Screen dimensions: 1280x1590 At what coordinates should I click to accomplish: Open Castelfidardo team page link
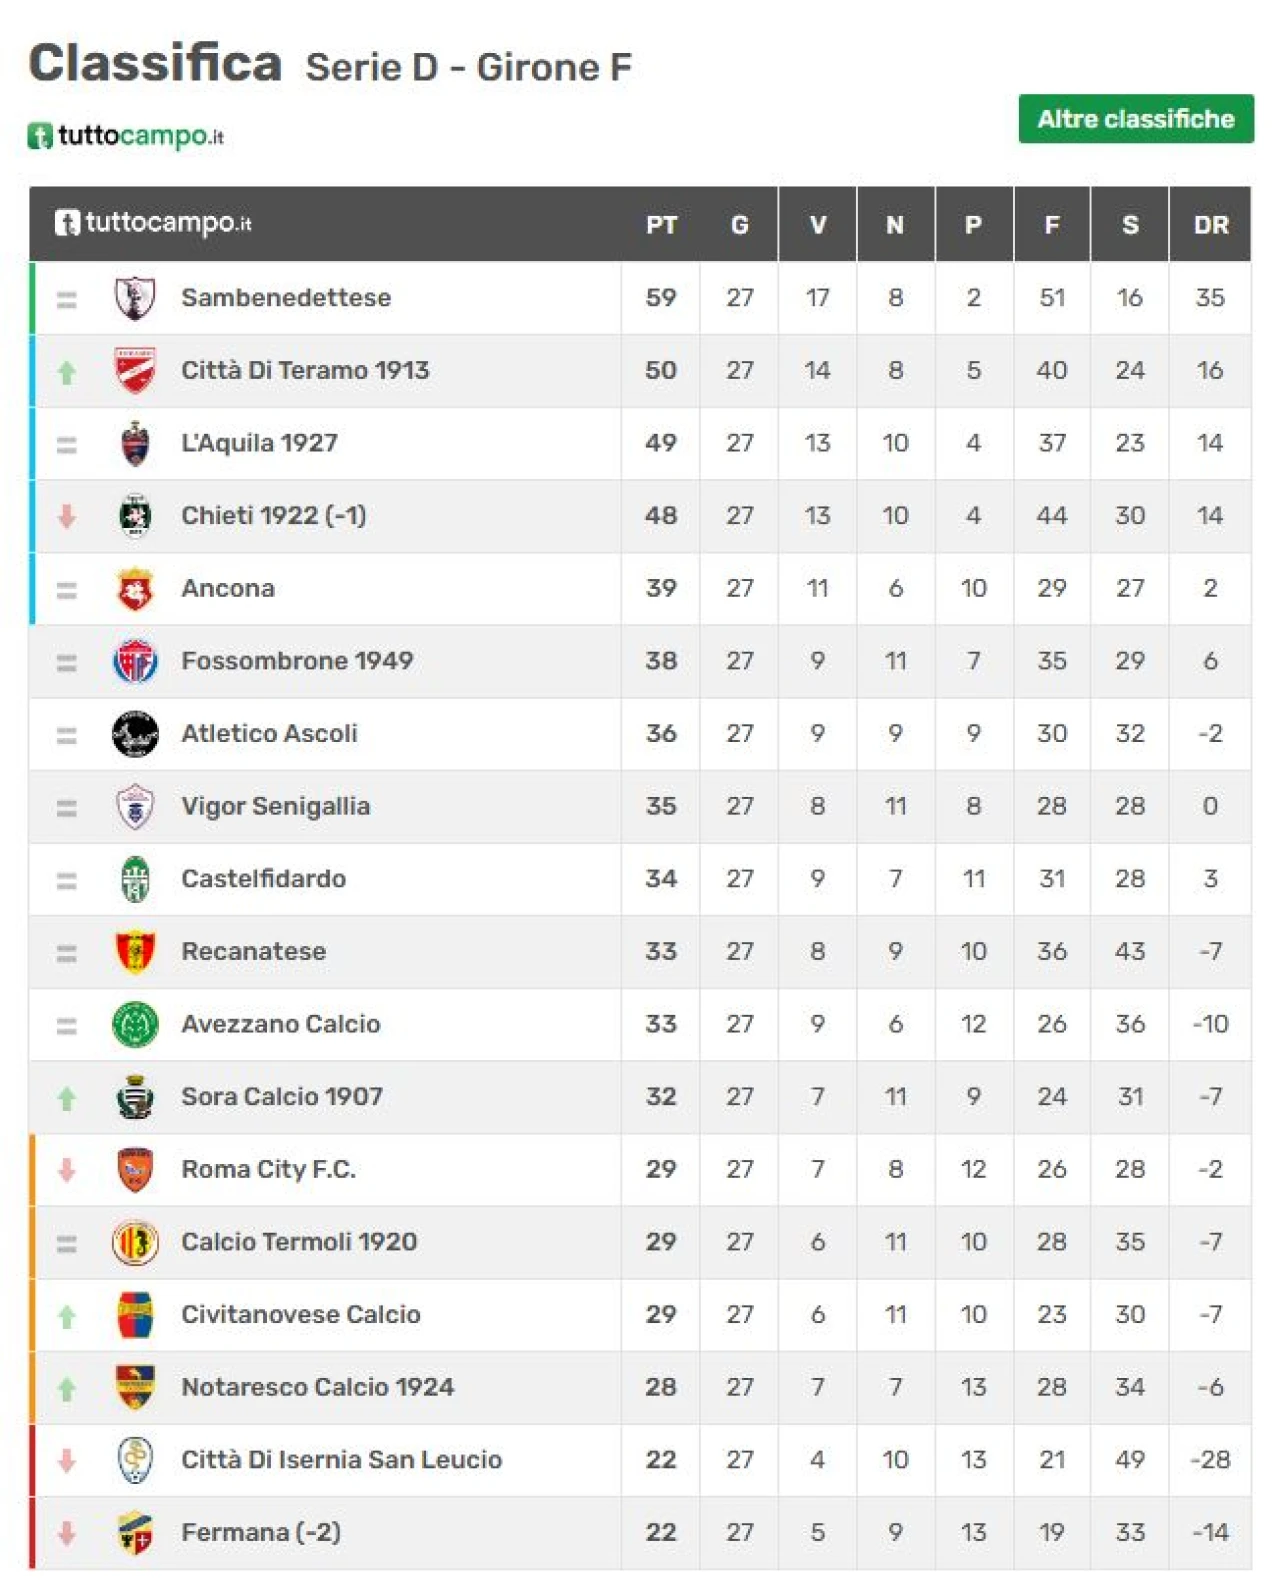(264, 879)
